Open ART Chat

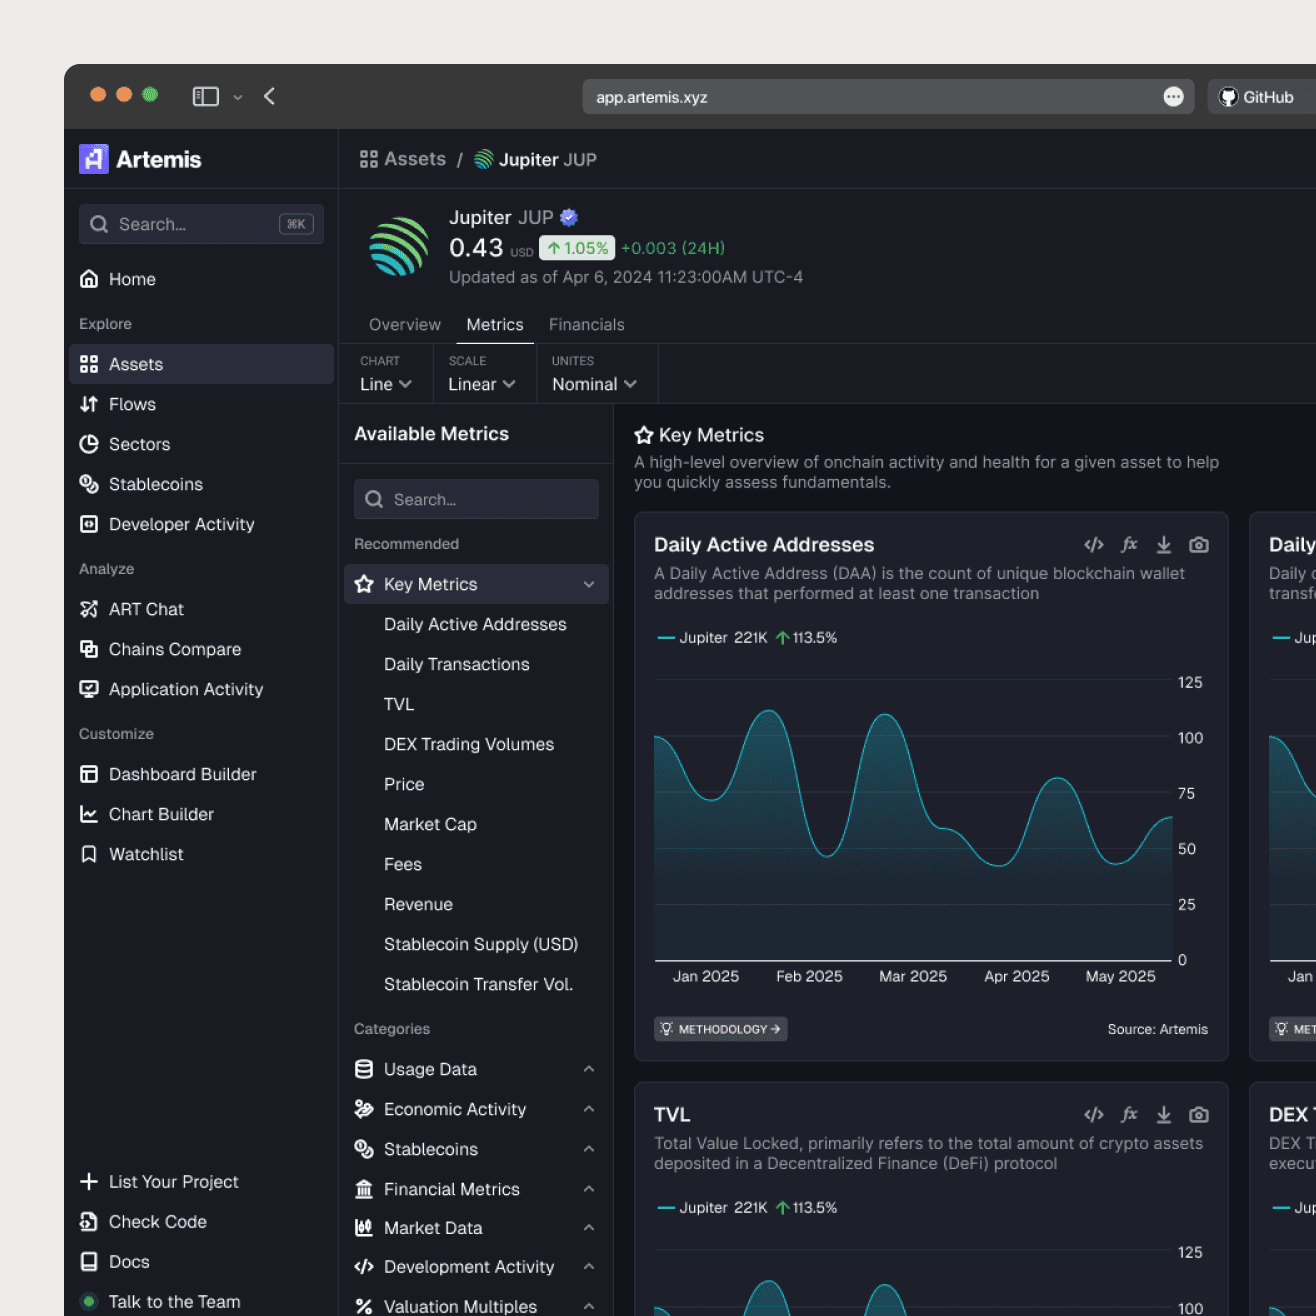point(201,609)
